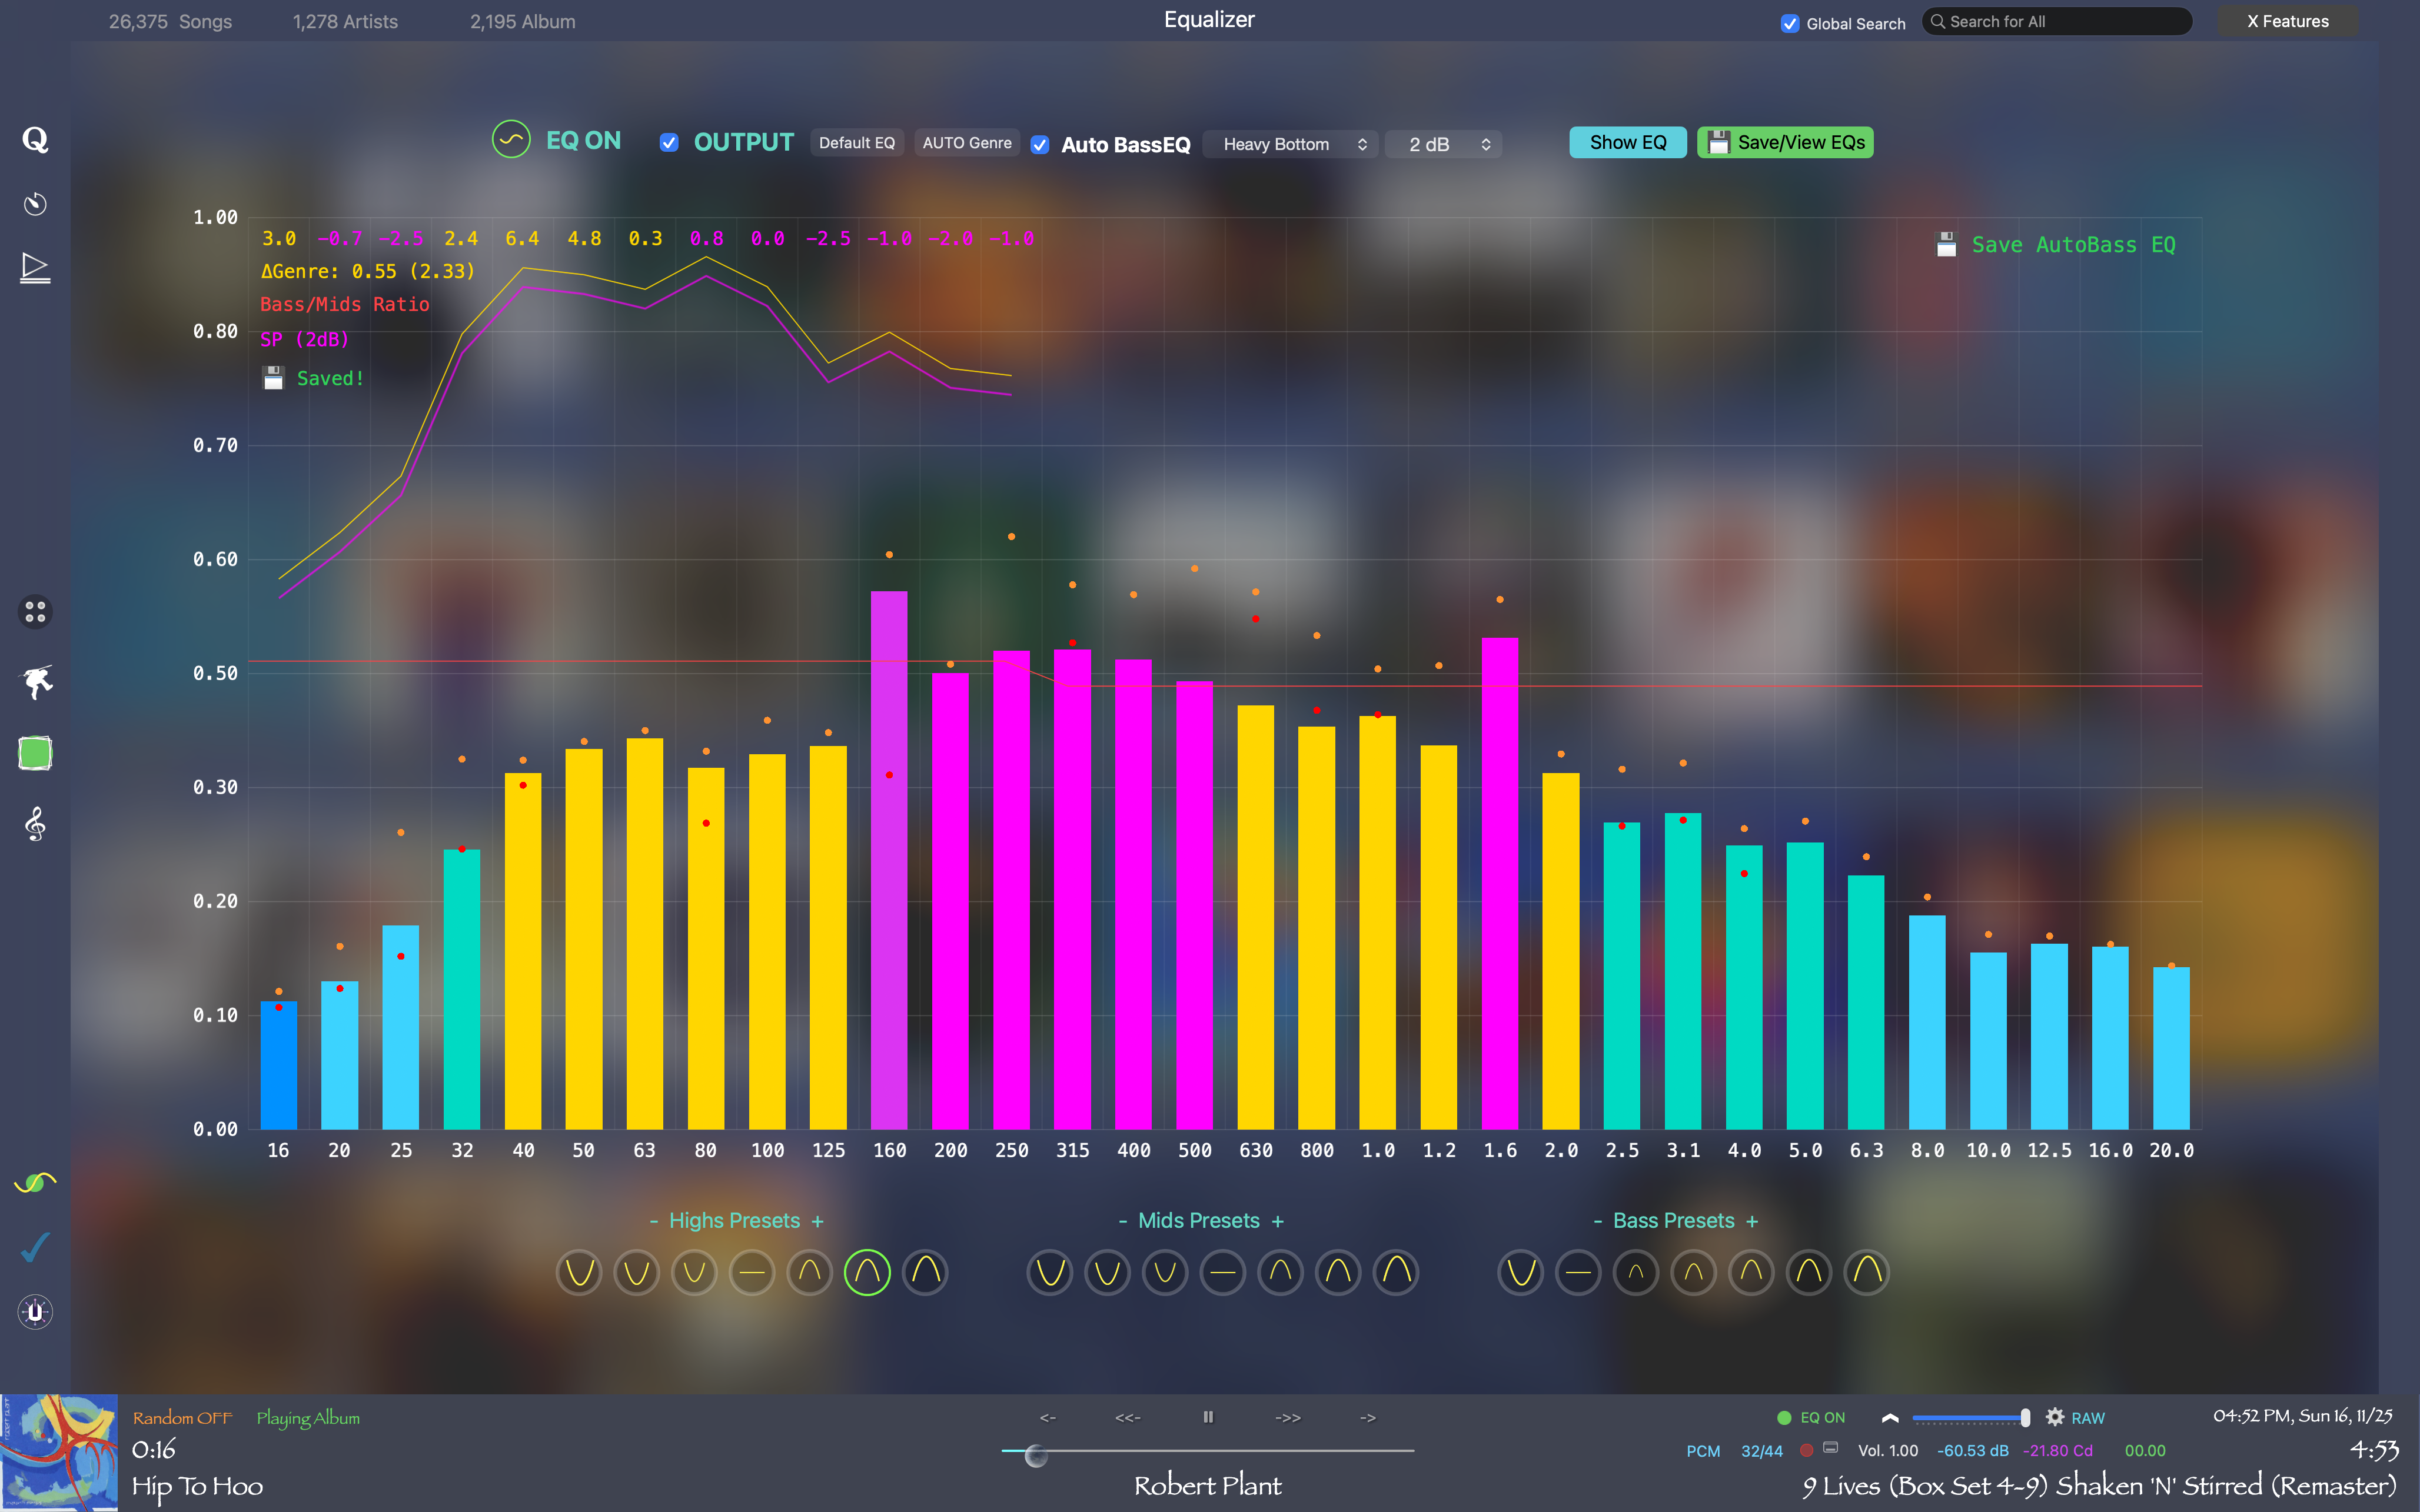Expand the volume chevron in status bar
This screenshot has height=1512, width=2420.
1890,1418
